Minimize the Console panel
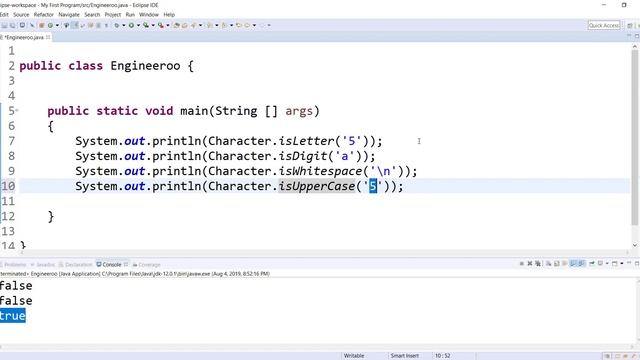 pyautogui.click(x=629, y=263)
